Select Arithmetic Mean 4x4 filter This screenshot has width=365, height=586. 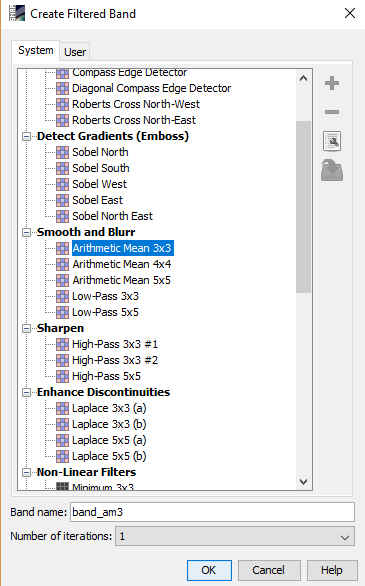click(x=122, y=264)
